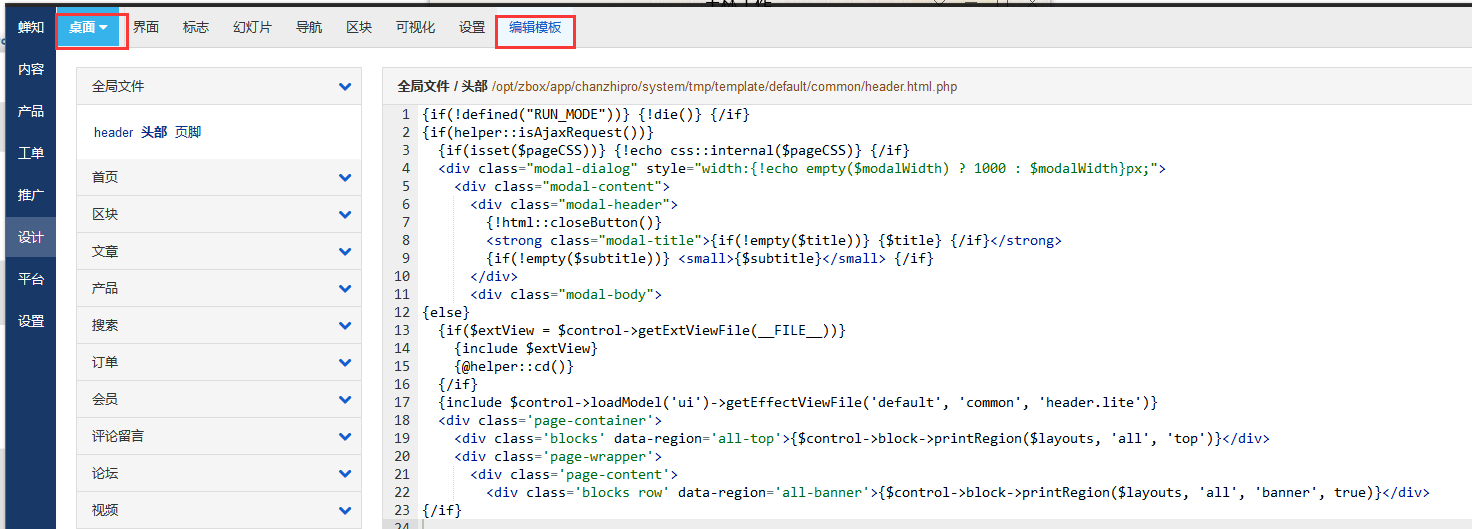Collapse the 全局文件 section chevron

click(x=345, y=87)
